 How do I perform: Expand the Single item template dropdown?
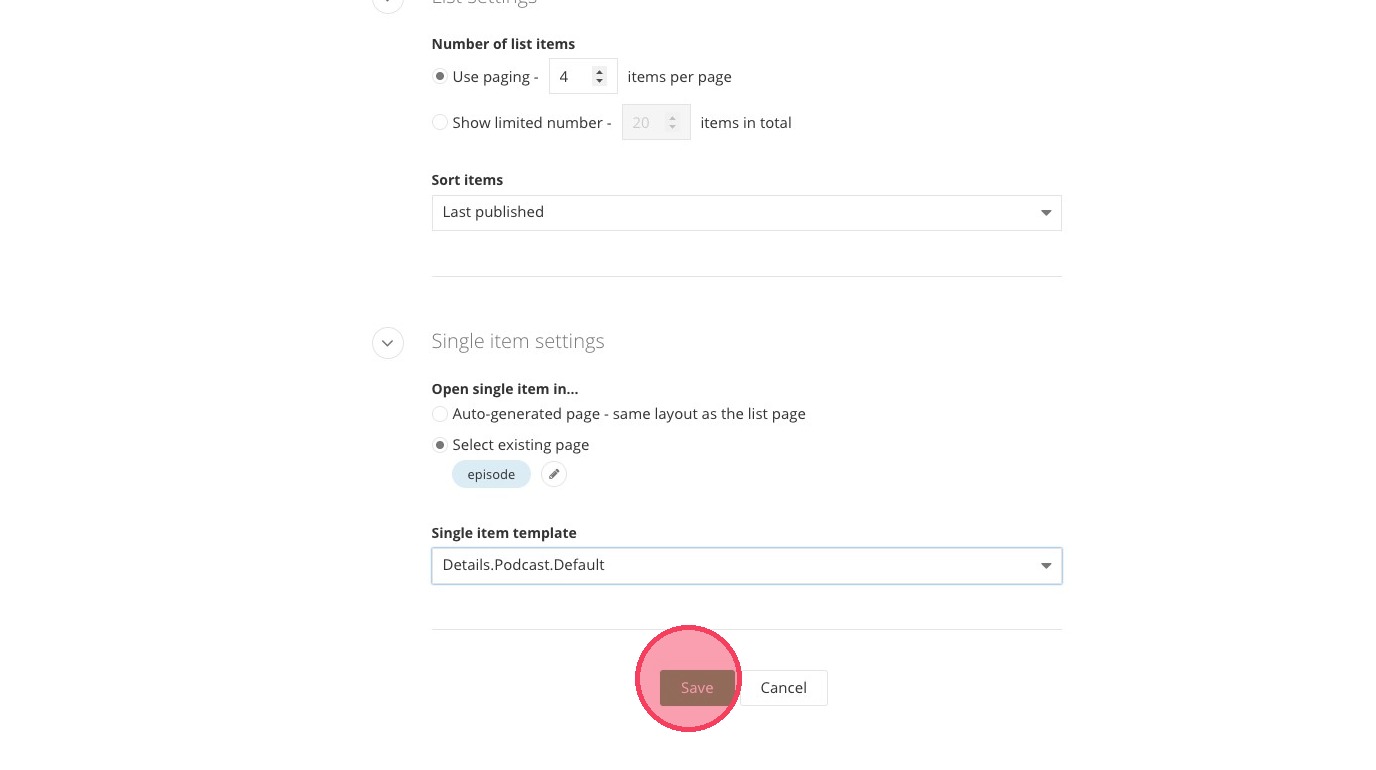point(746,566)
